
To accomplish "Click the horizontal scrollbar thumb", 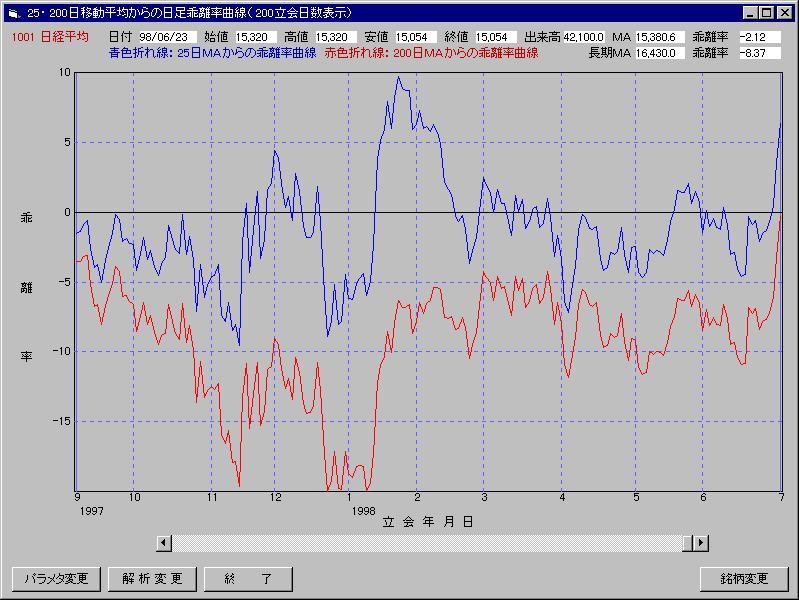I will click(x=688, y=542).
